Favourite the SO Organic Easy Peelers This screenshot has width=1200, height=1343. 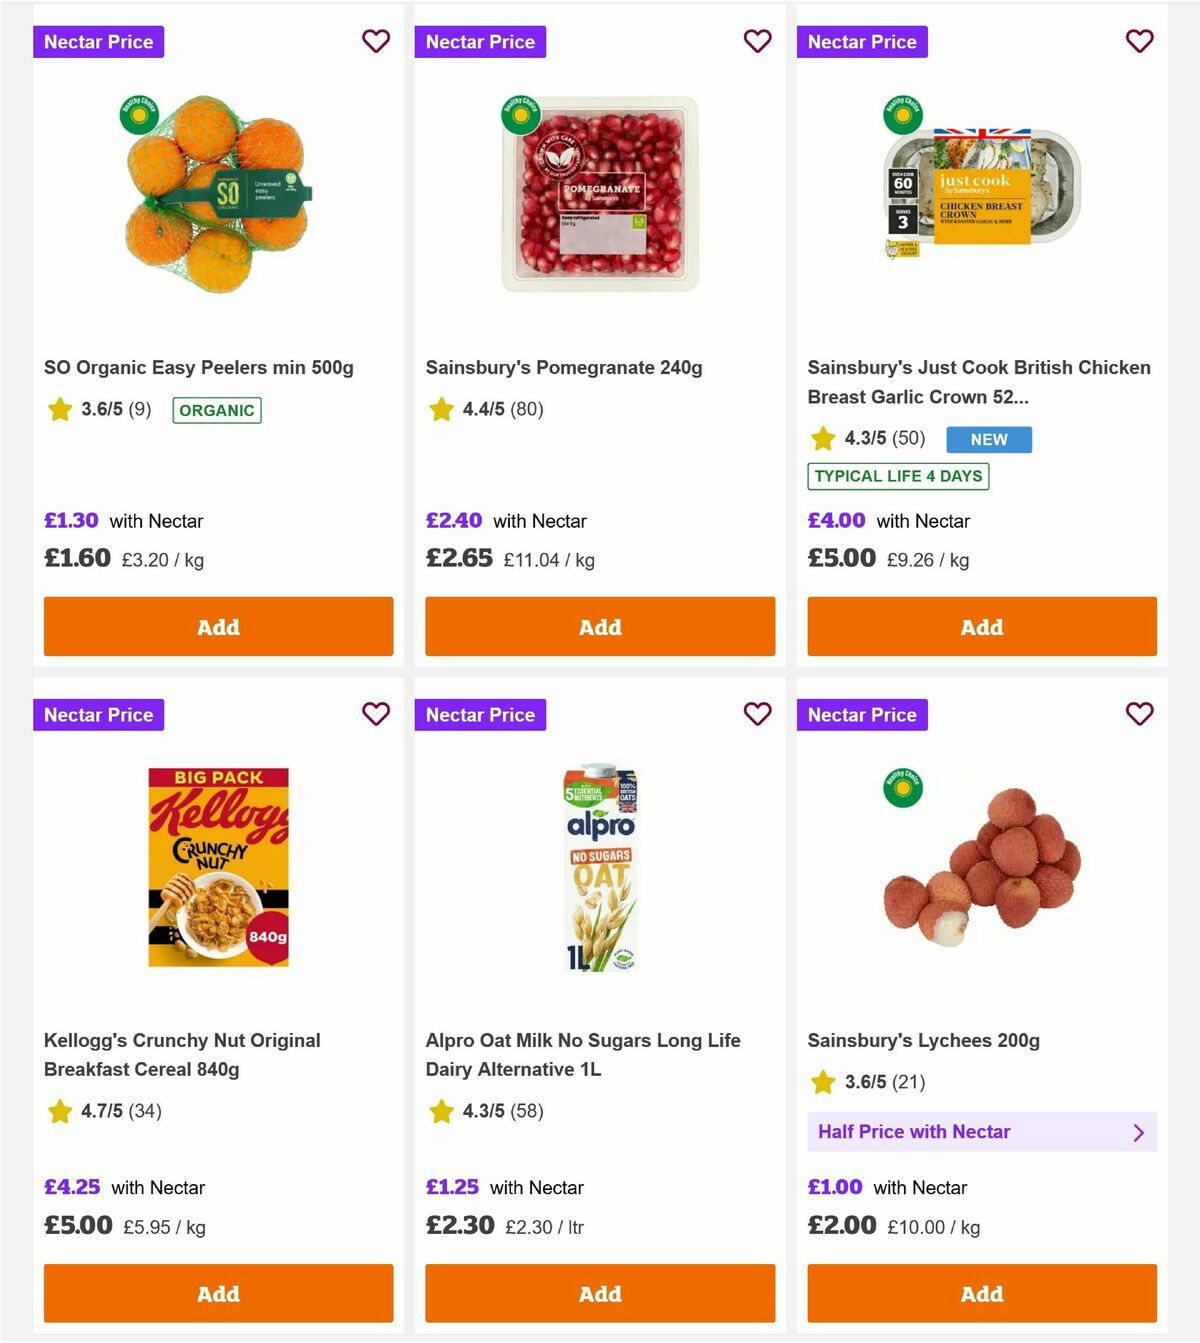click(376, 41)
